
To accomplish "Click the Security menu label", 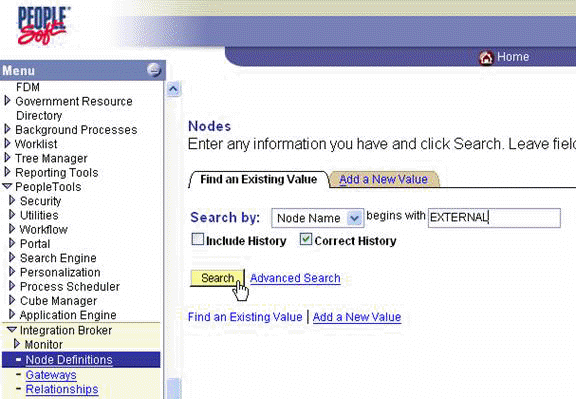I will click(40, 201).
